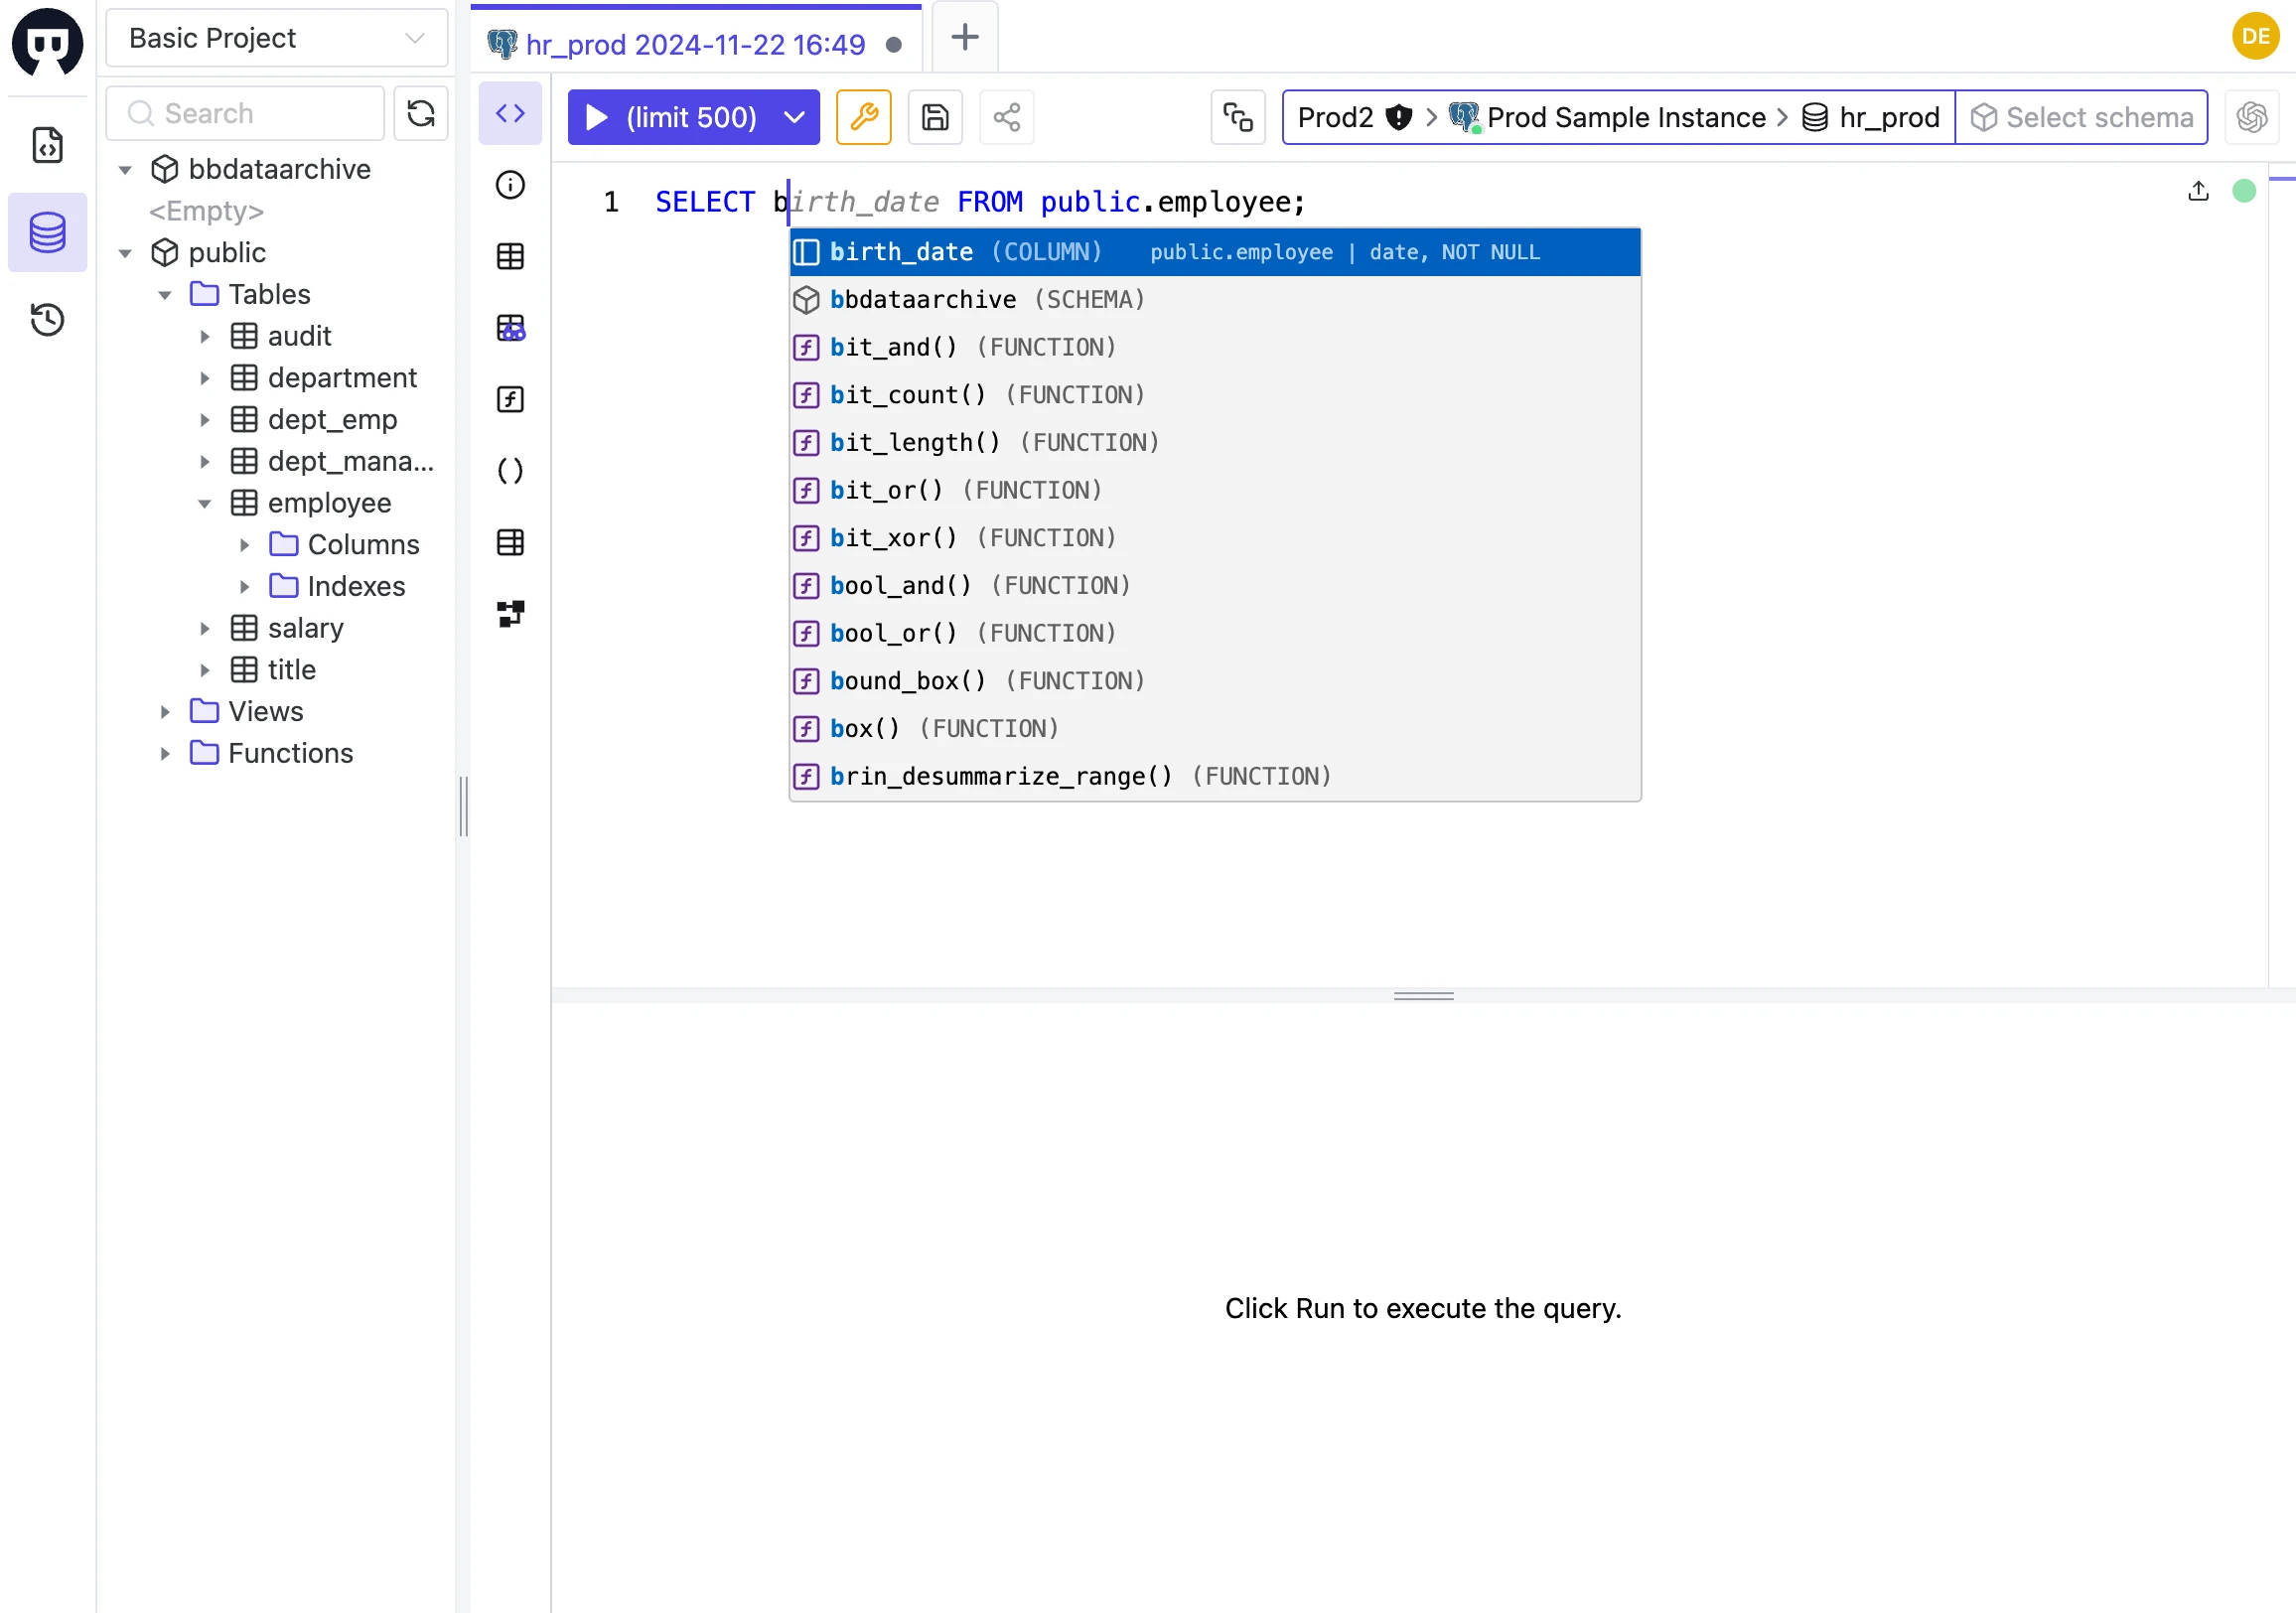Select the functions icon in the editor sidebar
This screenshot has height=1613, width=2296.
click(x=510, y=399)
